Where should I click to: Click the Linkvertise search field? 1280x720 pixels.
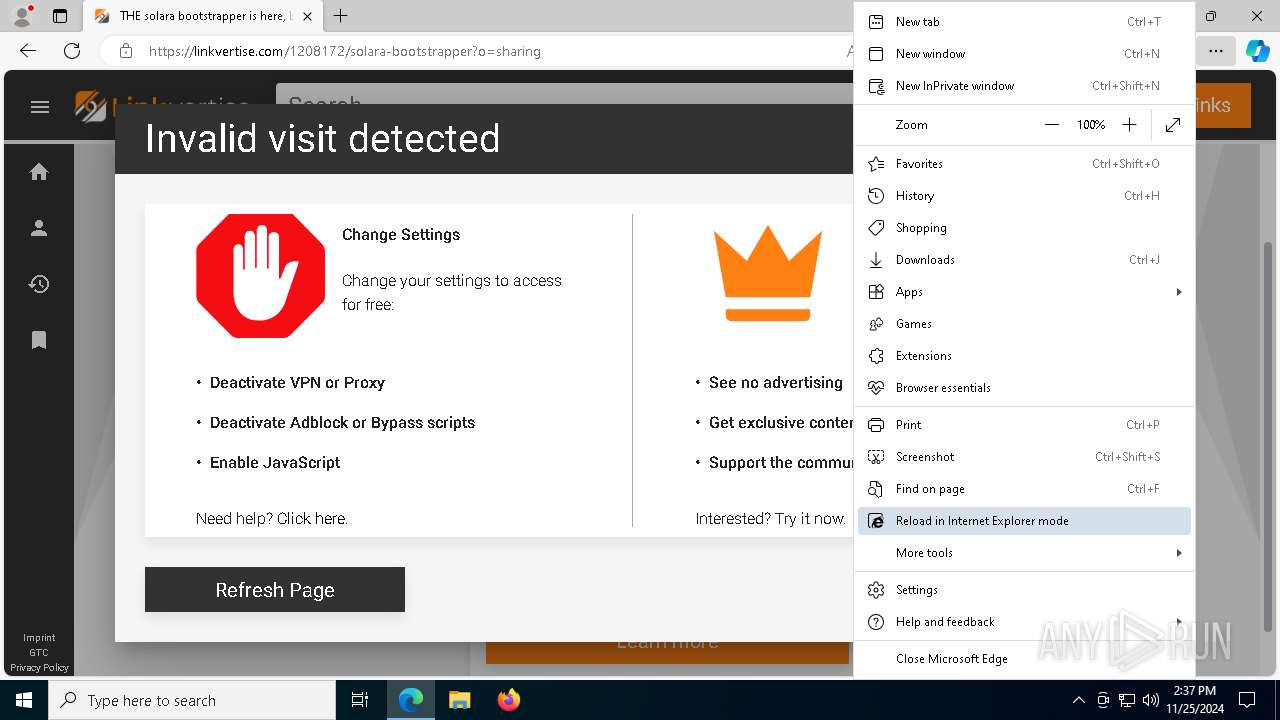(x=565, y=104)
